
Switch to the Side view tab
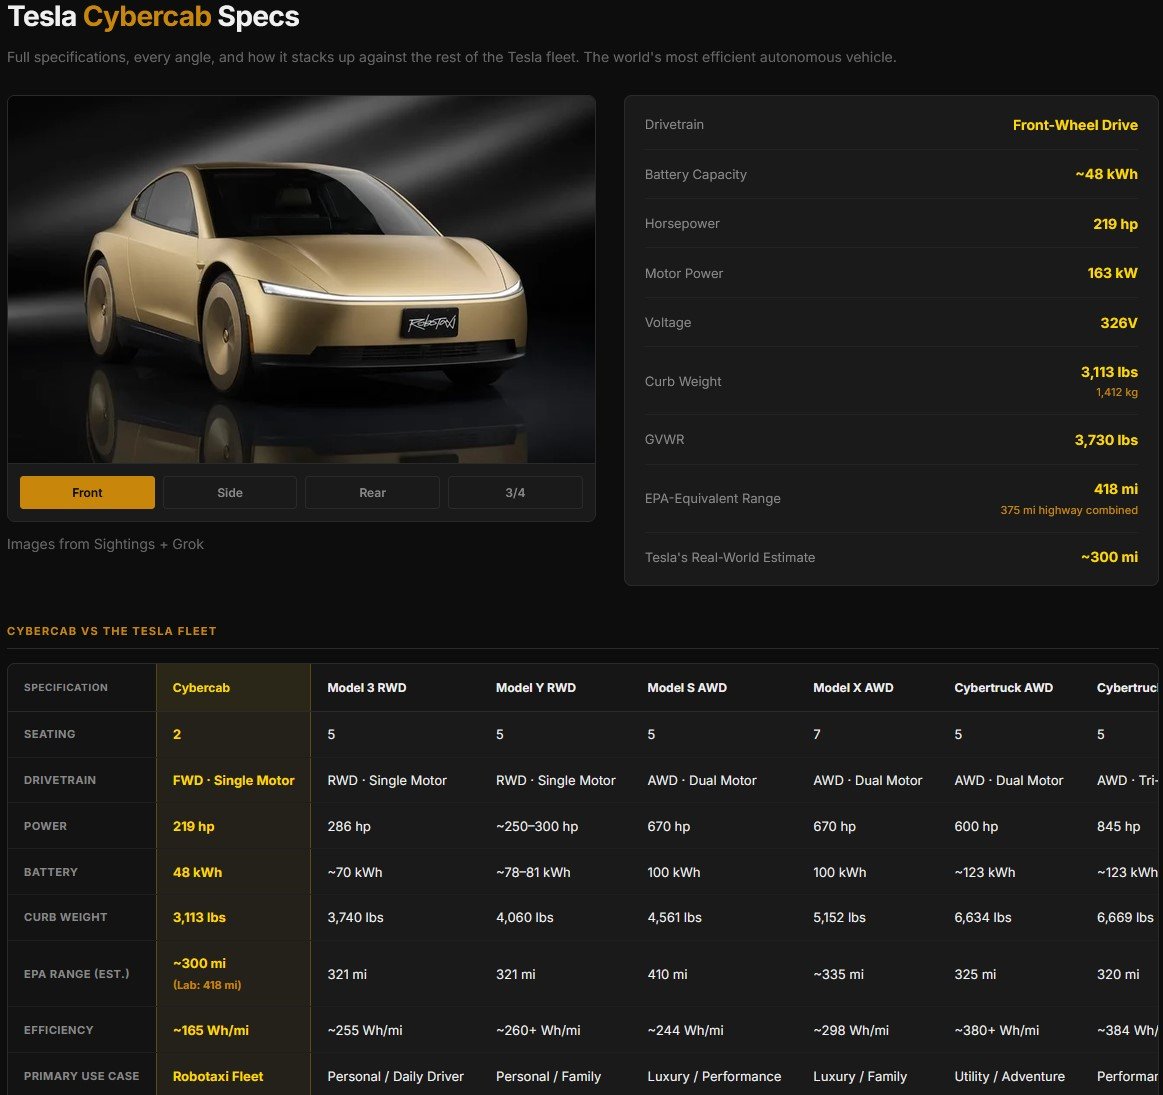click(230, 493)
